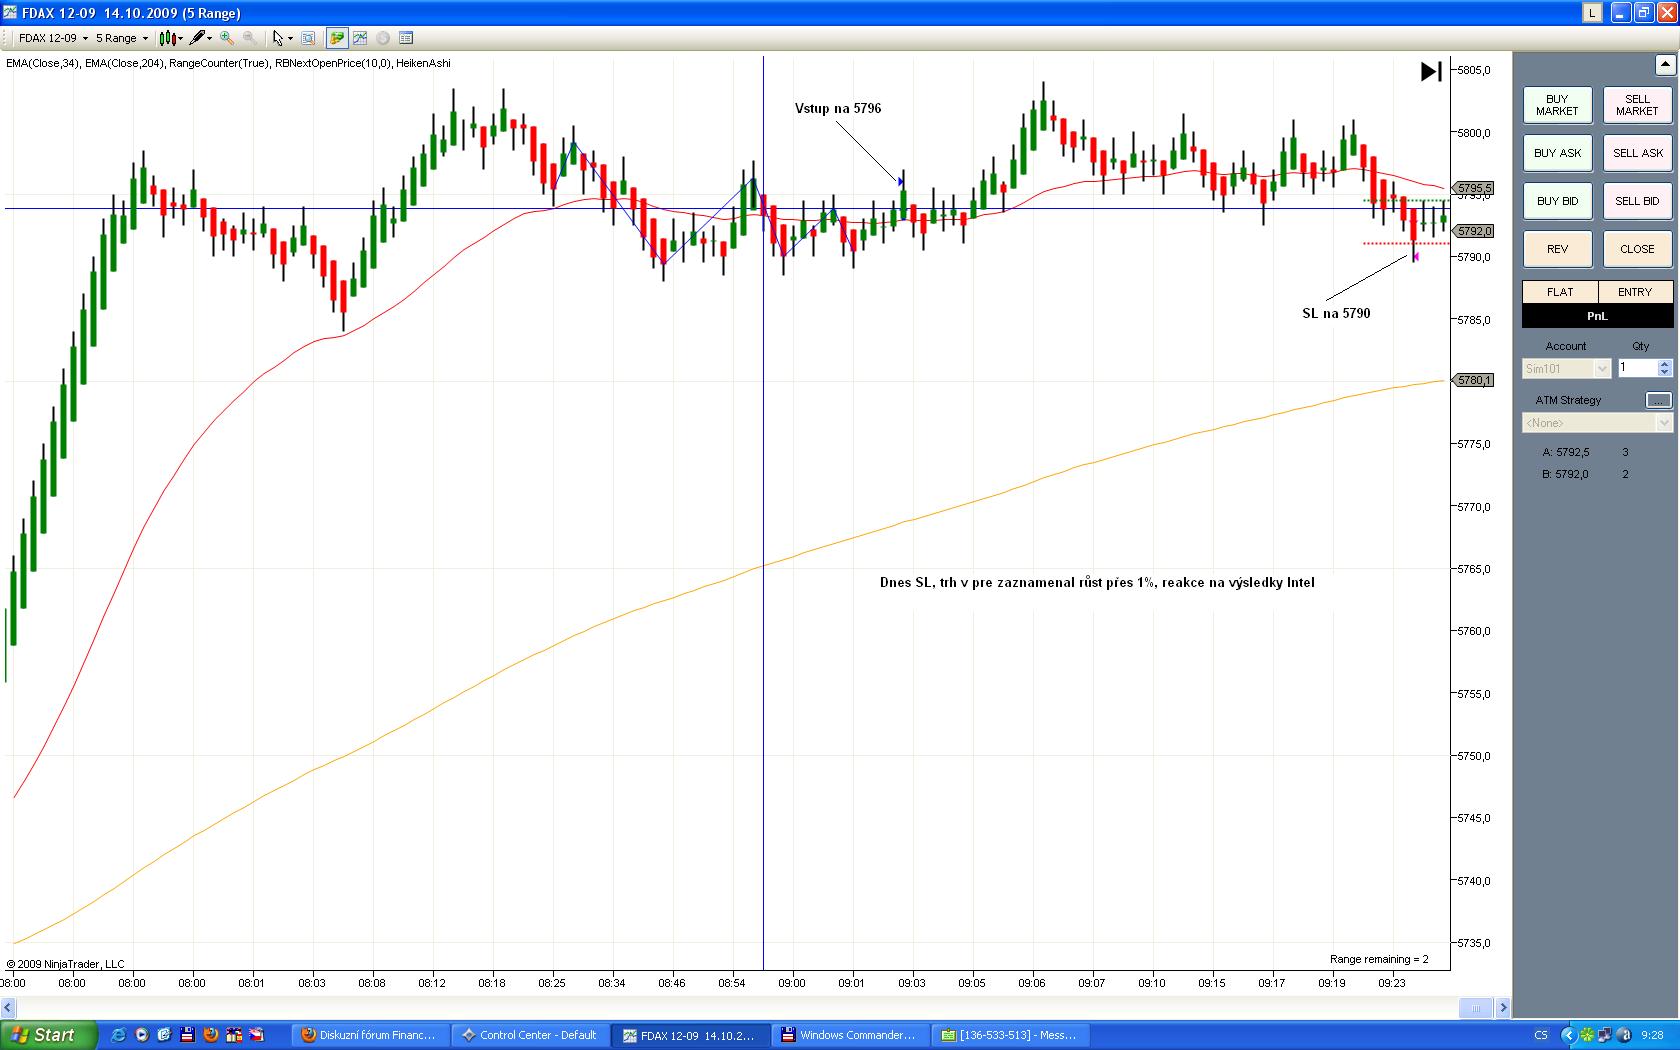Click the L link button in title bar
The image size is (1680, 1050).
point(1592,13)
